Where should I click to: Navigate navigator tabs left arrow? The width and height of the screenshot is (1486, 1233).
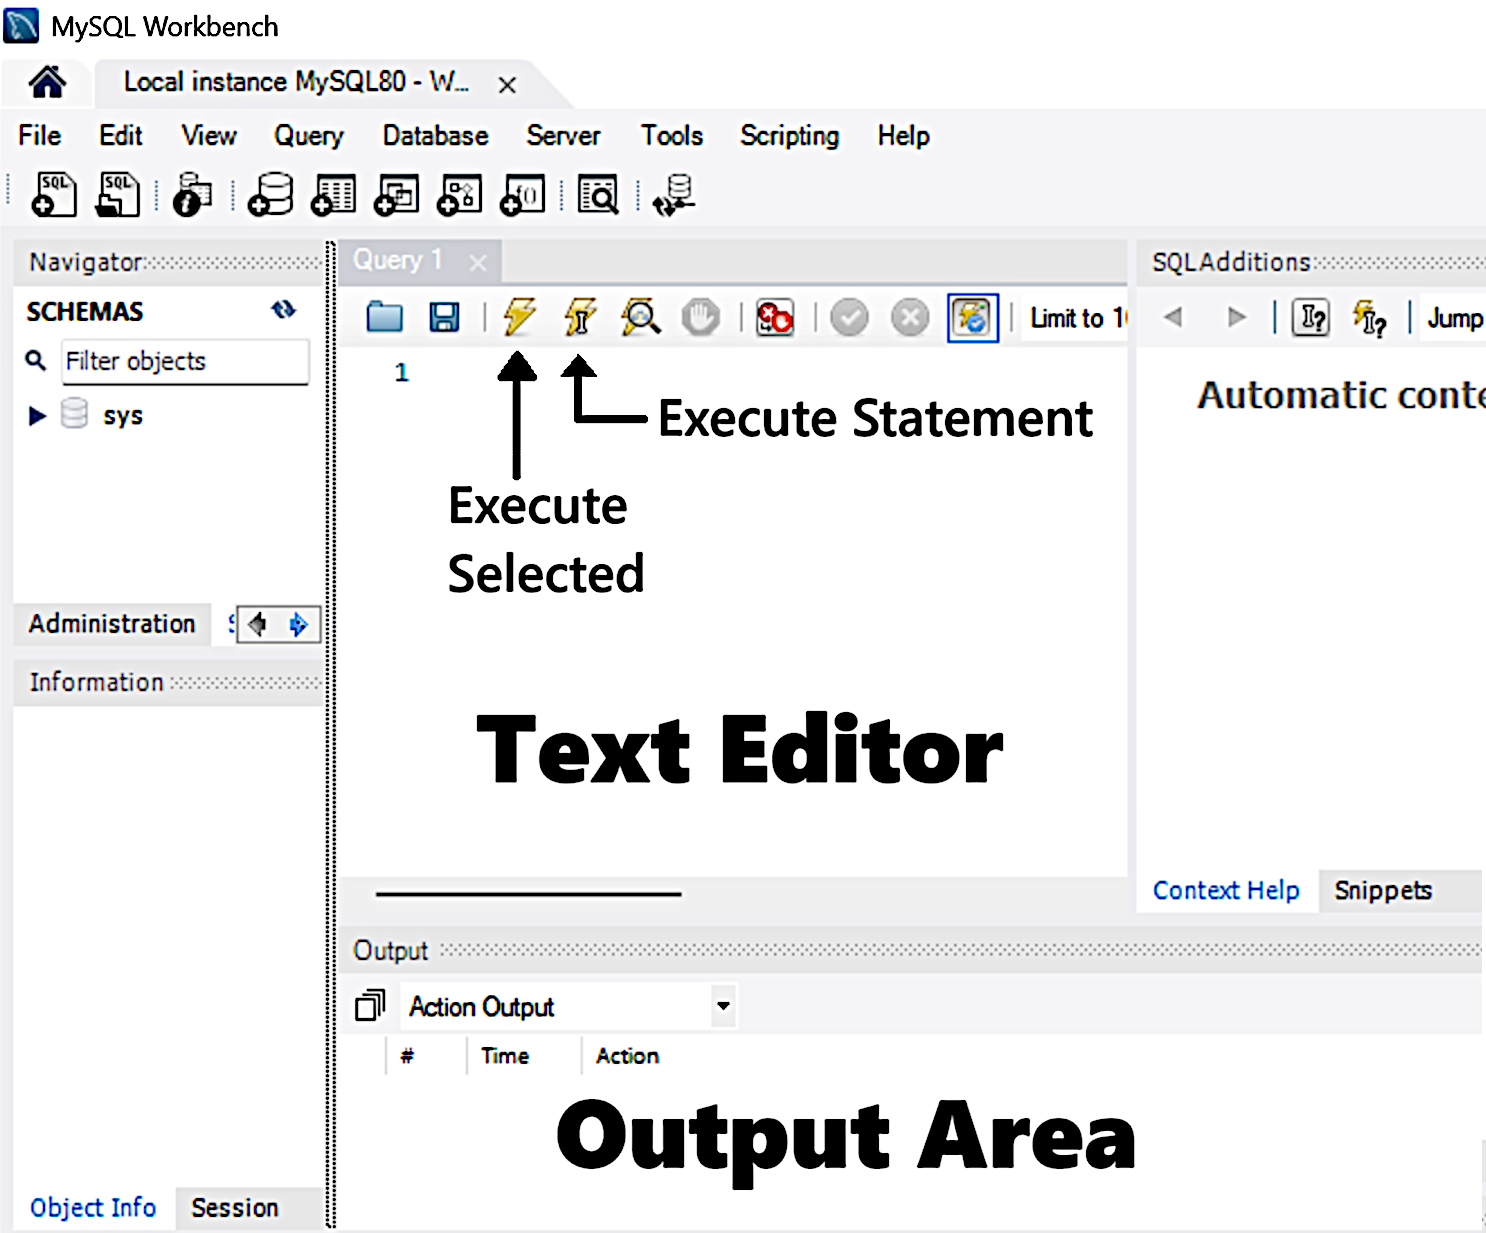pos(258,624)
